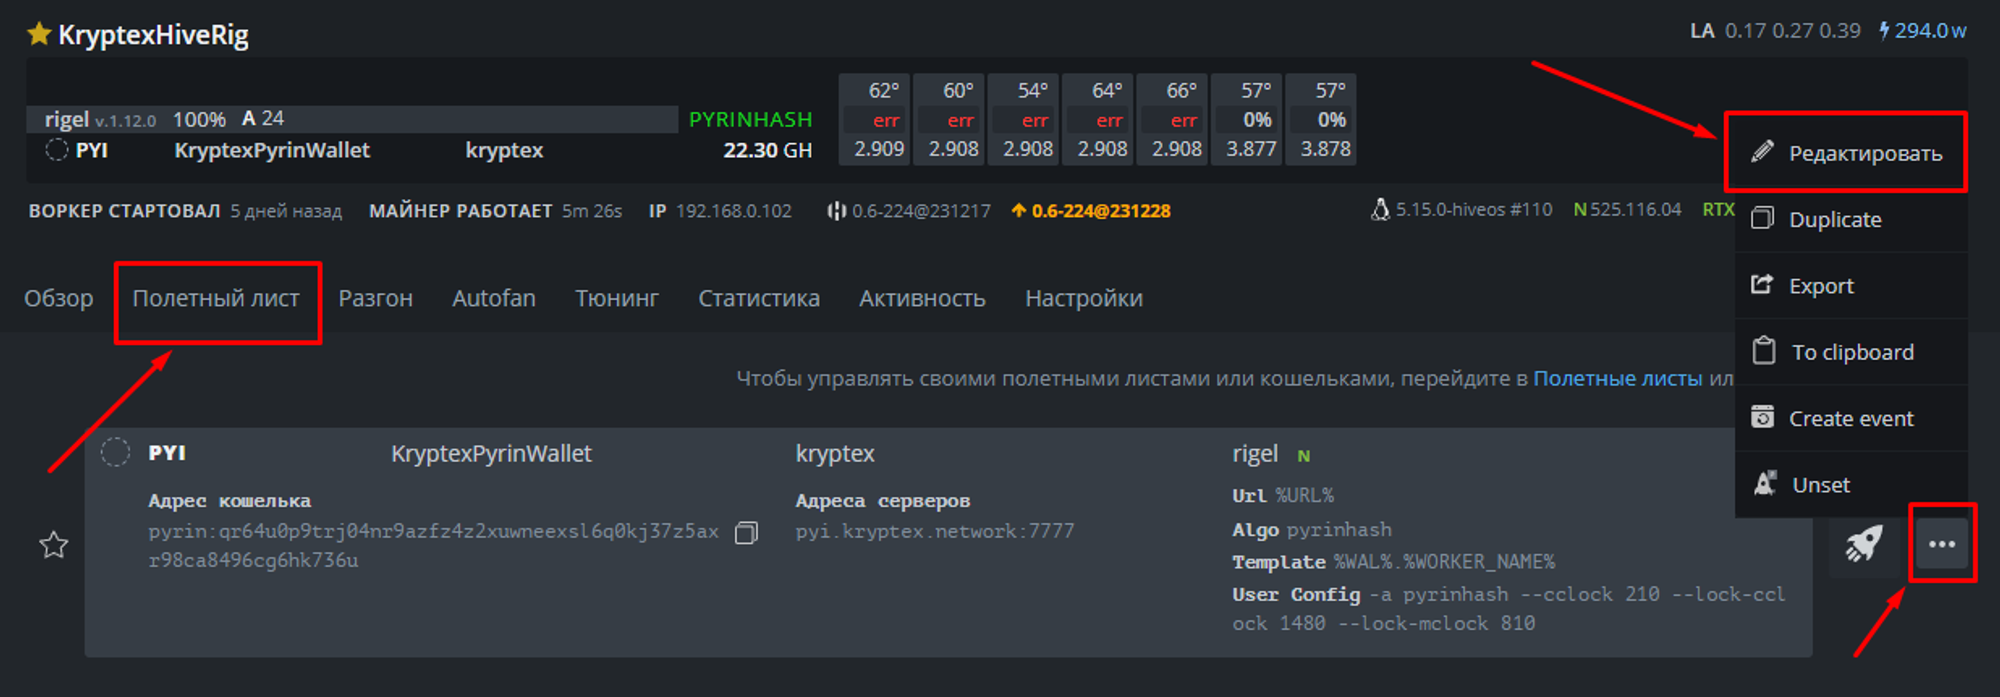Click the green N Nvidia badge beside rigel
The image size is (2000, 697).
(1303, 456)
